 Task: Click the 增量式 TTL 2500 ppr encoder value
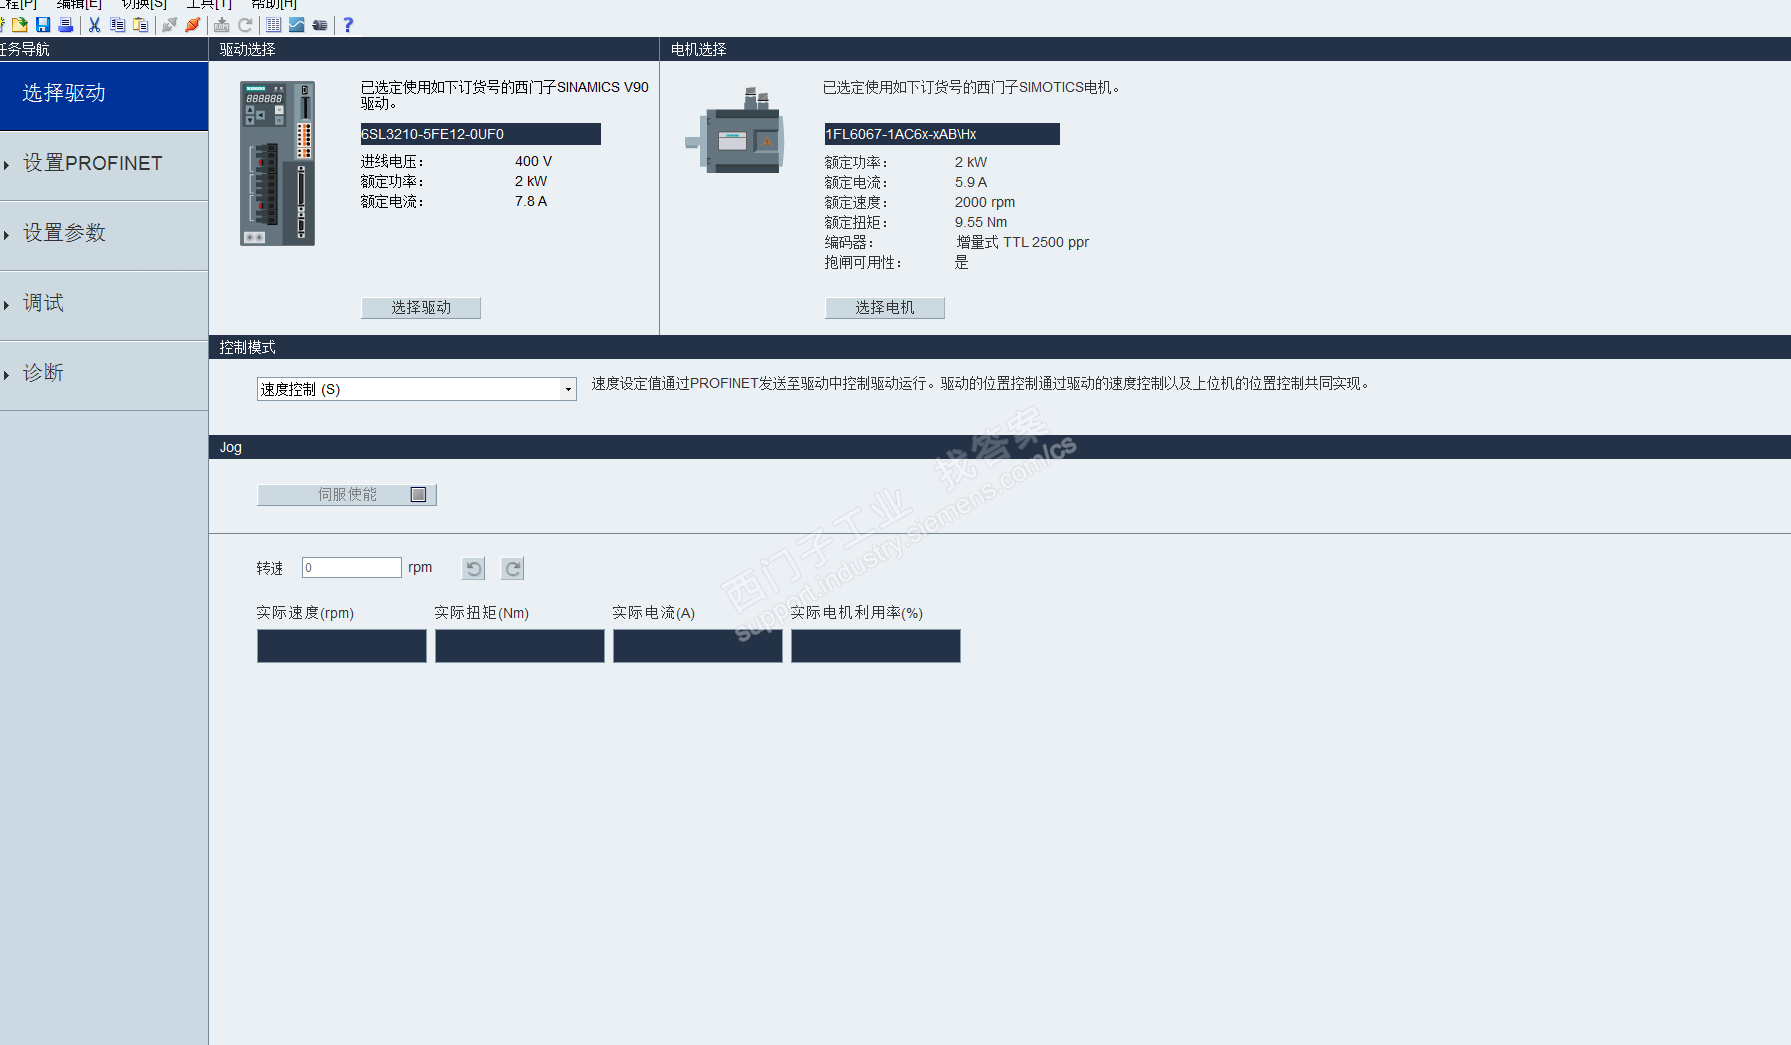click(x=1023, y=242)
